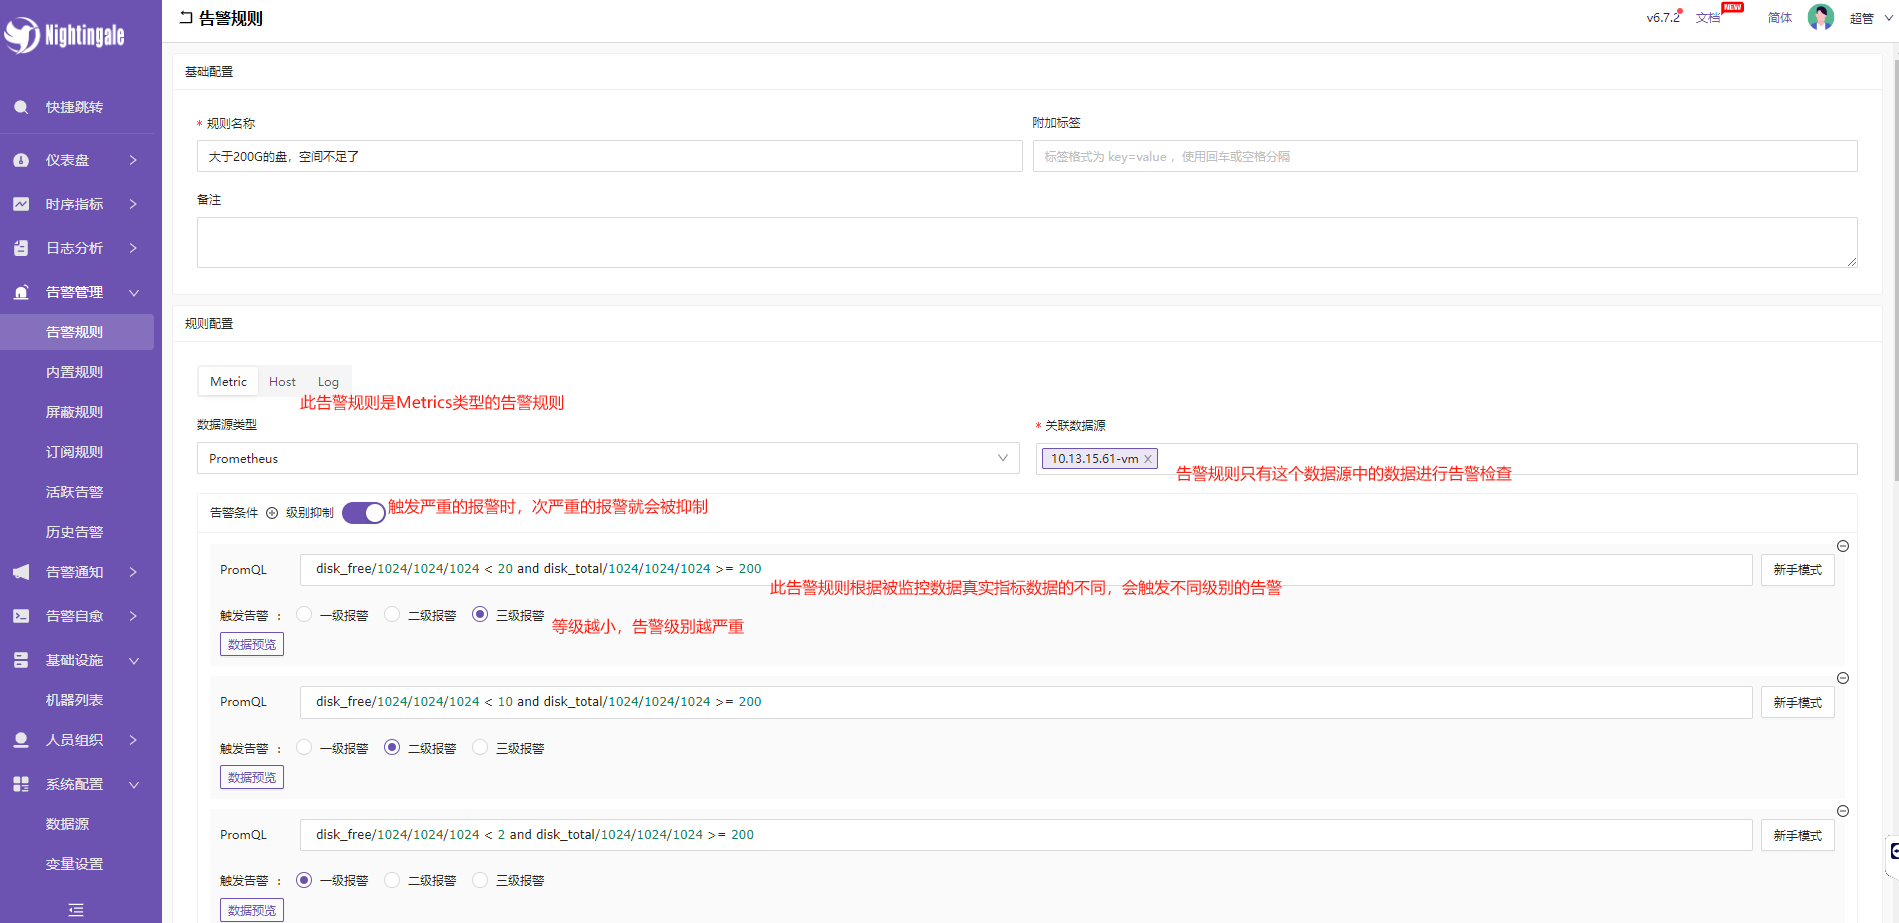Select 一级报警 for the first PromQL rule
The image size is (1899, 923).
click(304, 614)
